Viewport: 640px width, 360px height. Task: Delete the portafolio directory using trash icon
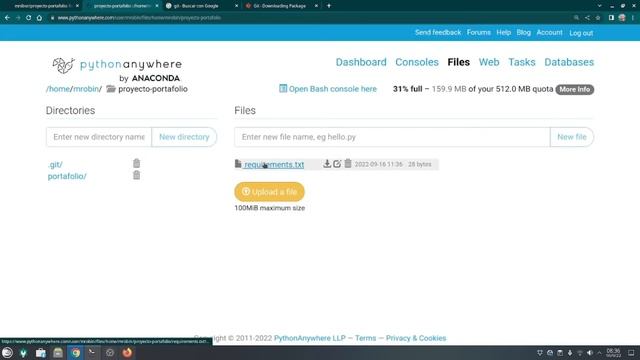pos(136,175)
